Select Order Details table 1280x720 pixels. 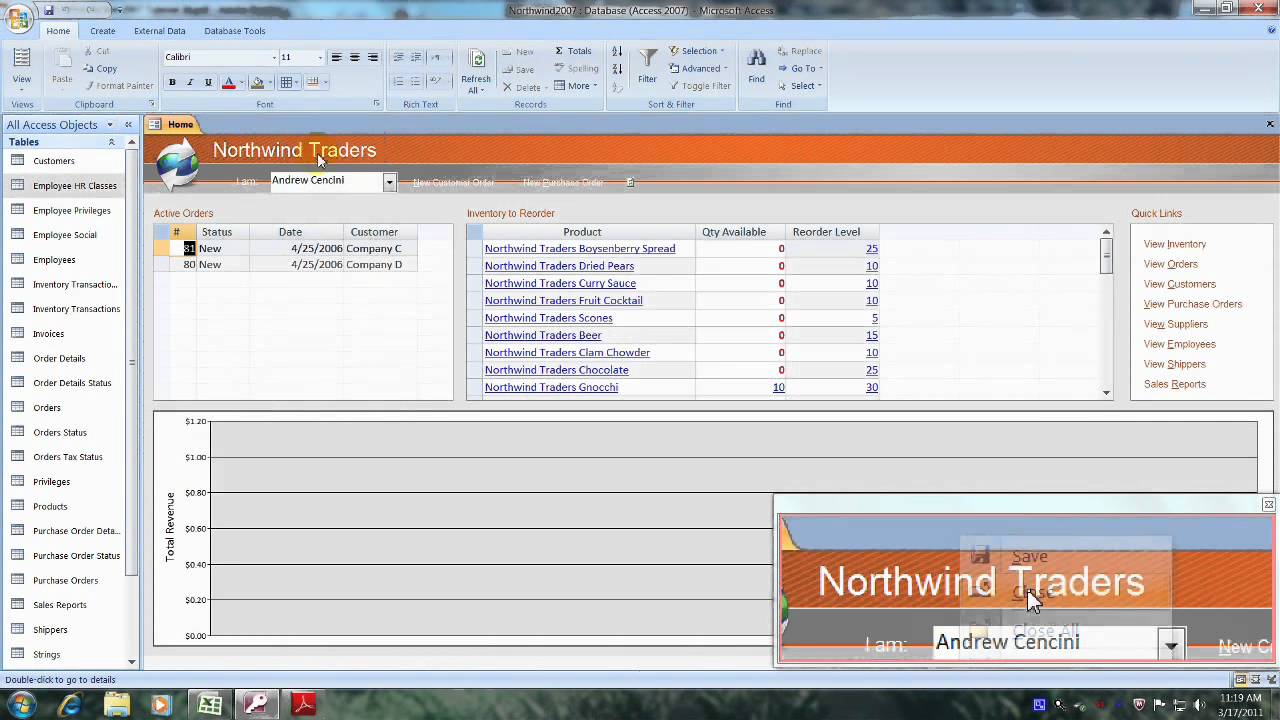(x=59, y=358)
